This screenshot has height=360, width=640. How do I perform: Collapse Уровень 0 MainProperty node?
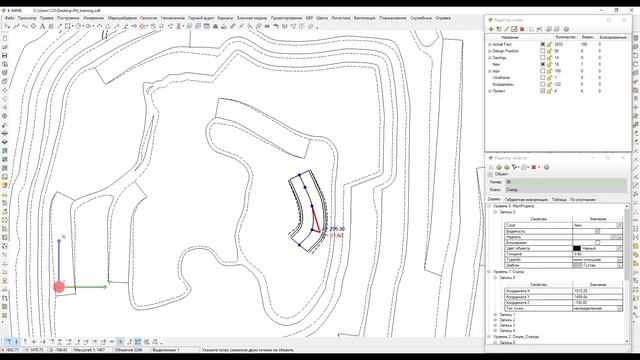click(489, 206)
